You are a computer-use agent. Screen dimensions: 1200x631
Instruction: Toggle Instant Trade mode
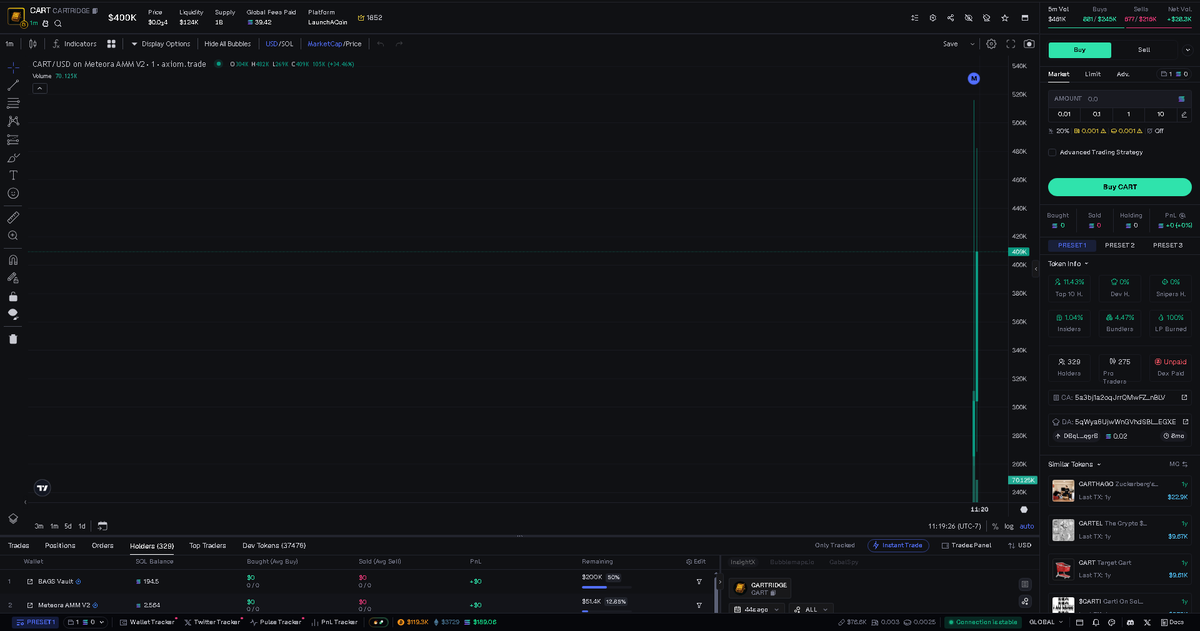point(898,545)
